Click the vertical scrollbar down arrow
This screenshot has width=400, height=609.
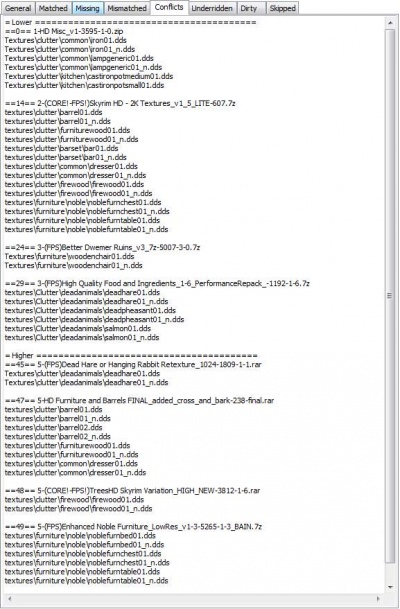tap(390, 587)
